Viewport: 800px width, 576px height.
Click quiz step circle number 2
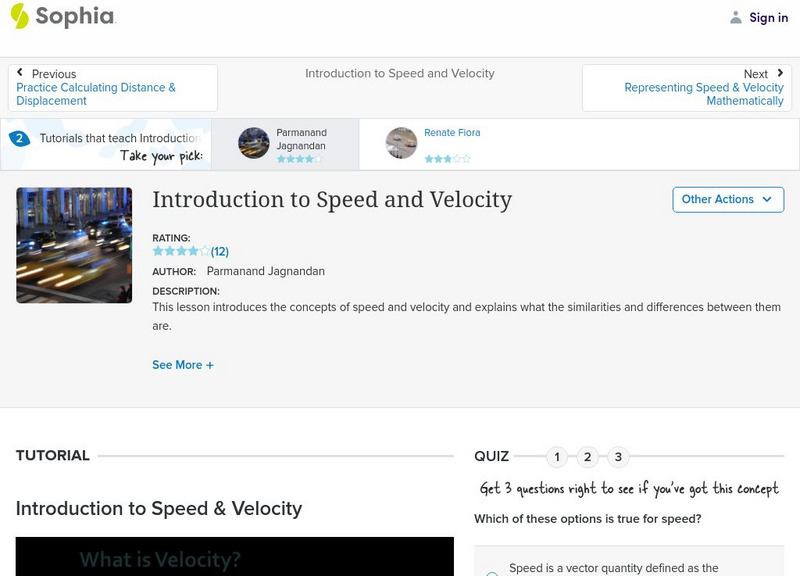pyautogui.click(x=585, y=456)
